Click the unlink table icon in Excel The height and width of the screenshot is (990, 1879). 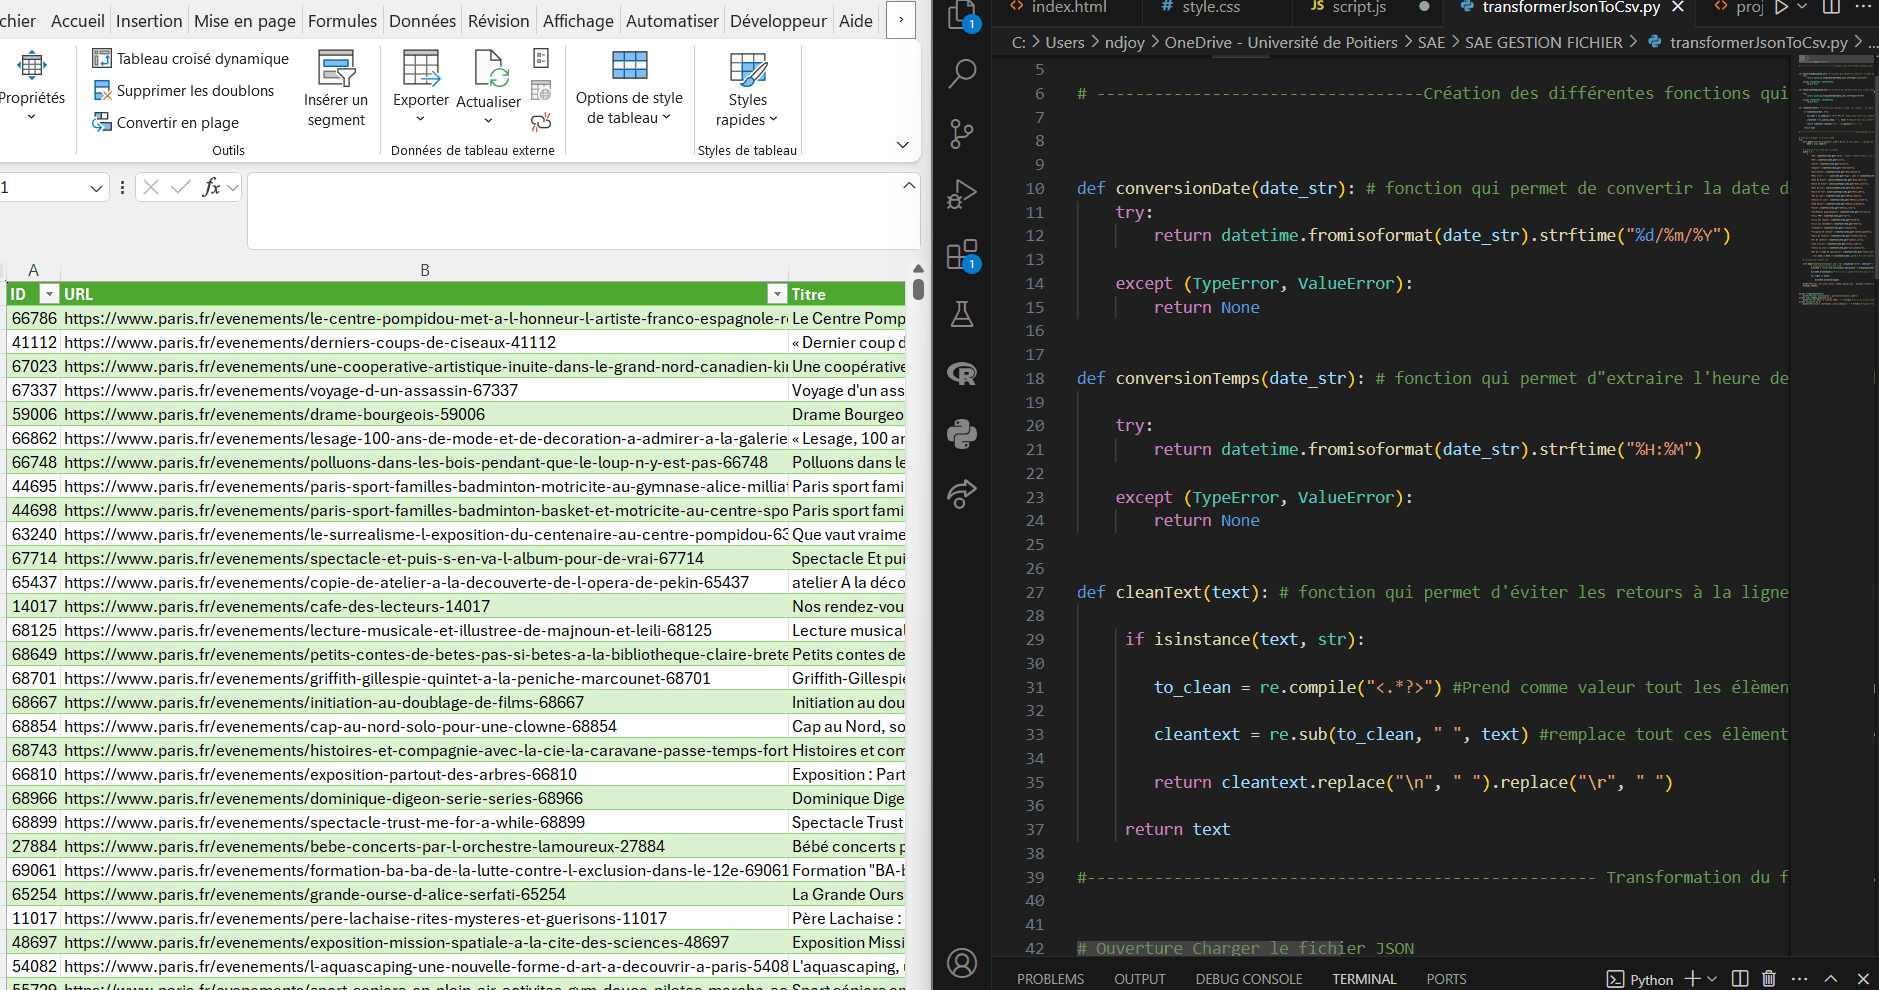coord(541,122)
